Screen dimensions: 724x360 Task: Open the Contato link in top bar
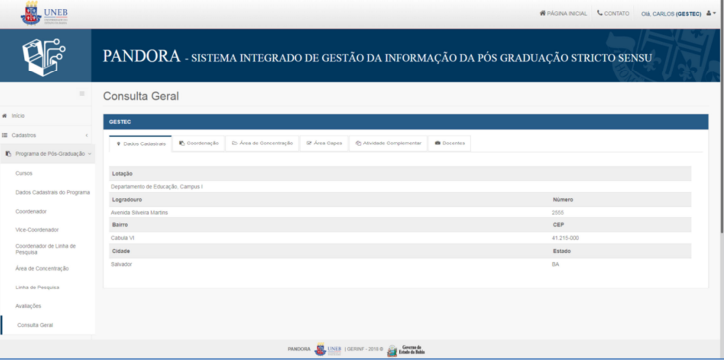pos(613,14)
